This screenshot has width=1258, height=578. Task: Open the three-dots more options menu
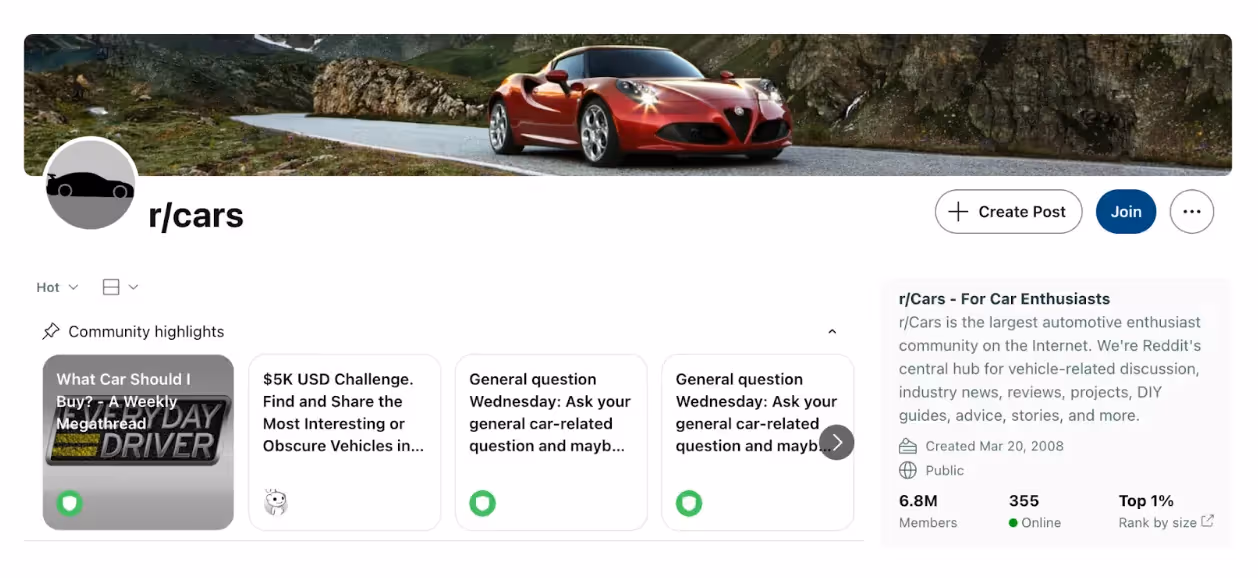click(1191, 212)
